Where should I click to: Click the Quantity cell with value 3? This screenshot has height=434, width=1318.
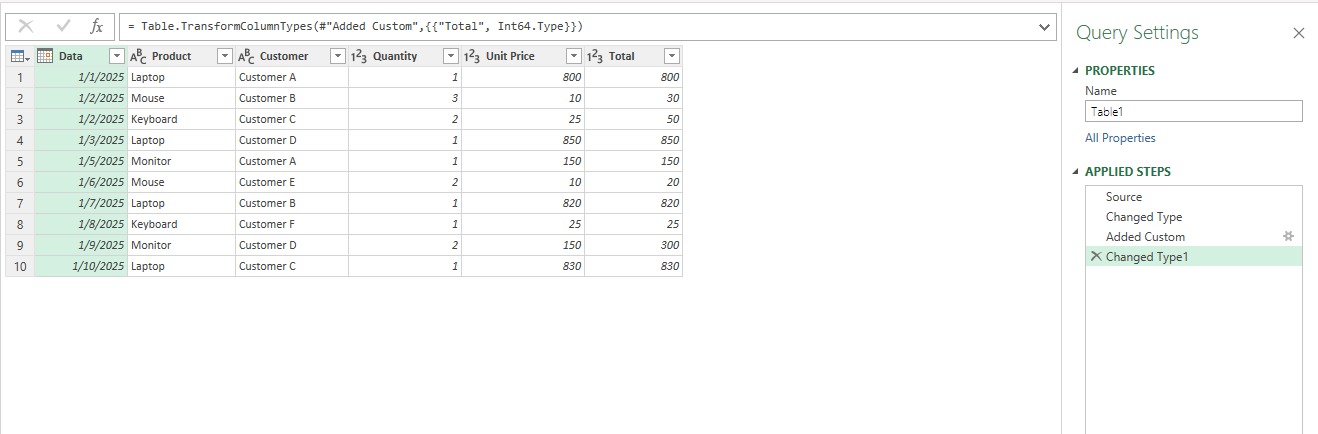tap(404, 98)
